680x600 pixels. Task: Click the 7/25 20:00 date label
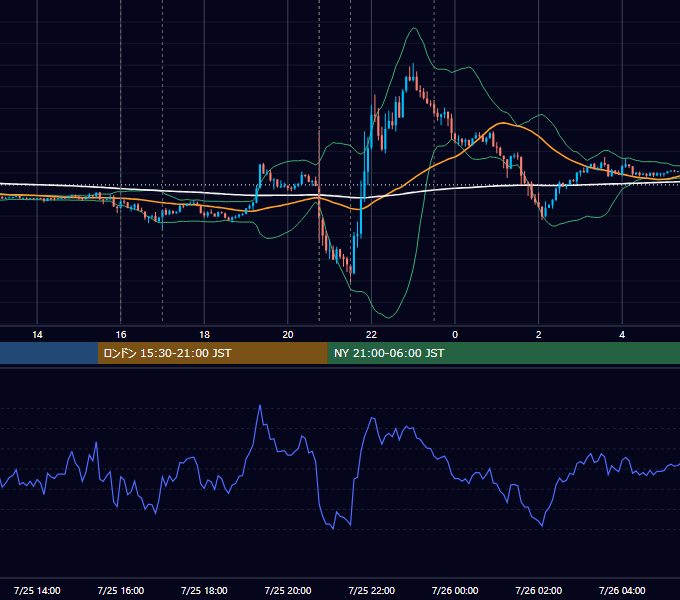[x=288, y=590]
